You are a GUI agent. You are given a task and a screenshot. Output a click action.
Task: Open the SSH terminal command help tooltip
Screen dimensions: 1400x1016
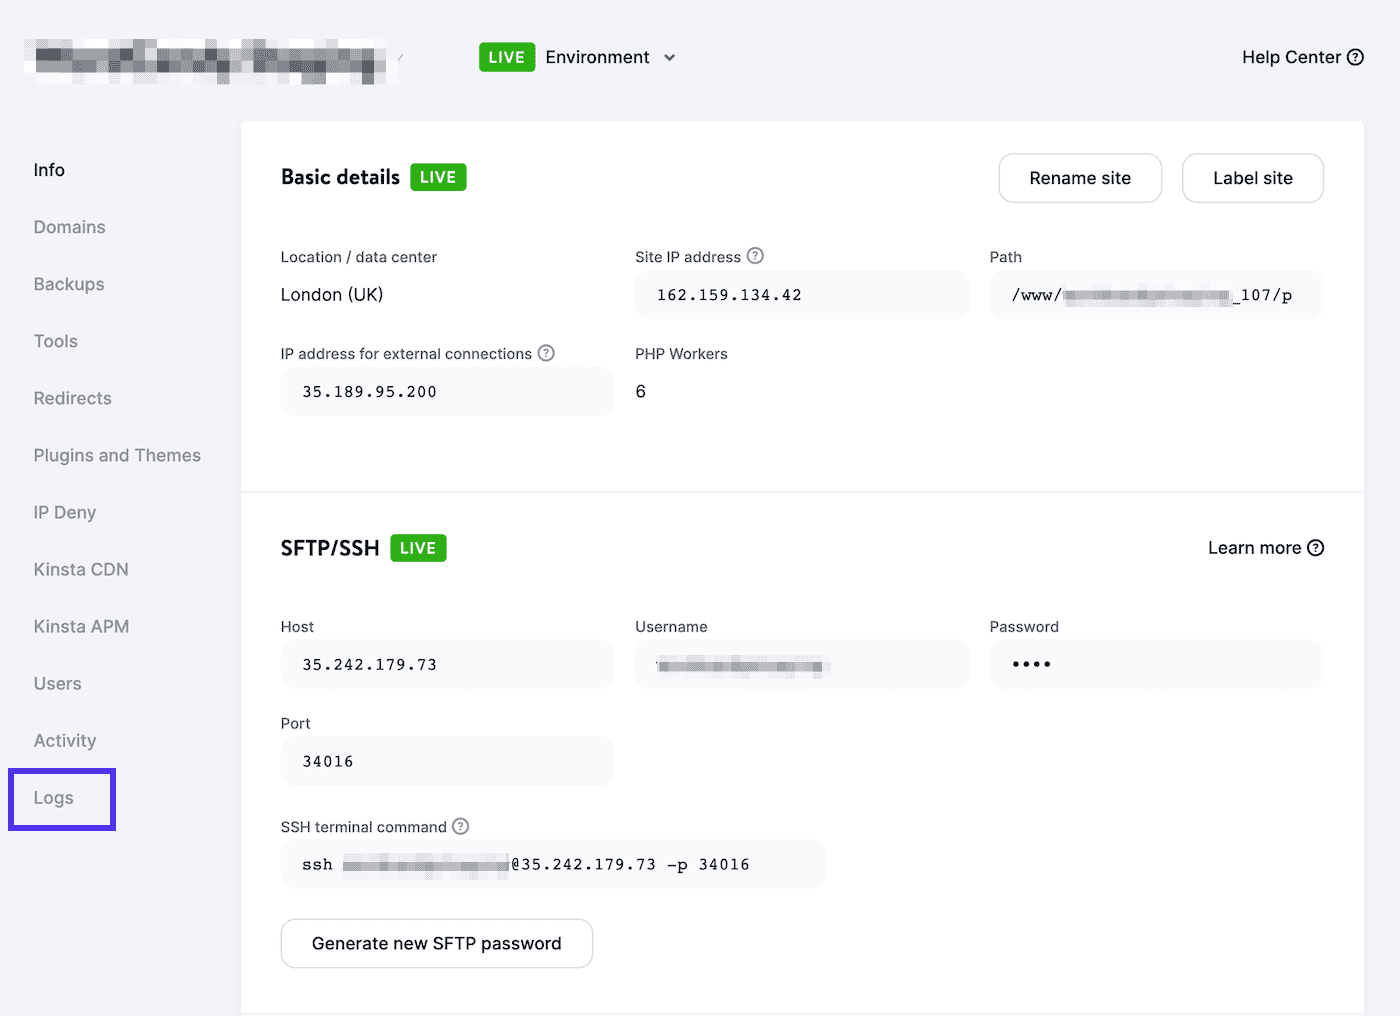(x=460, y=826)
